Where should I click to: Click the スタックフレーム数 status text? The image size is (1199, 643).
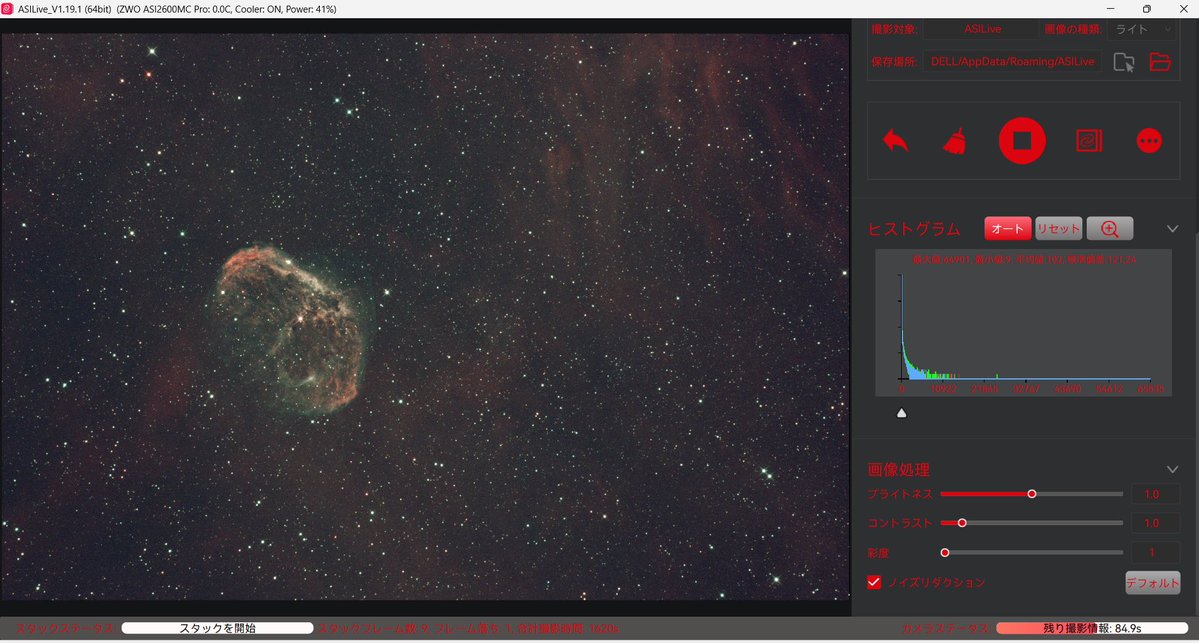[x=469, y=628]
